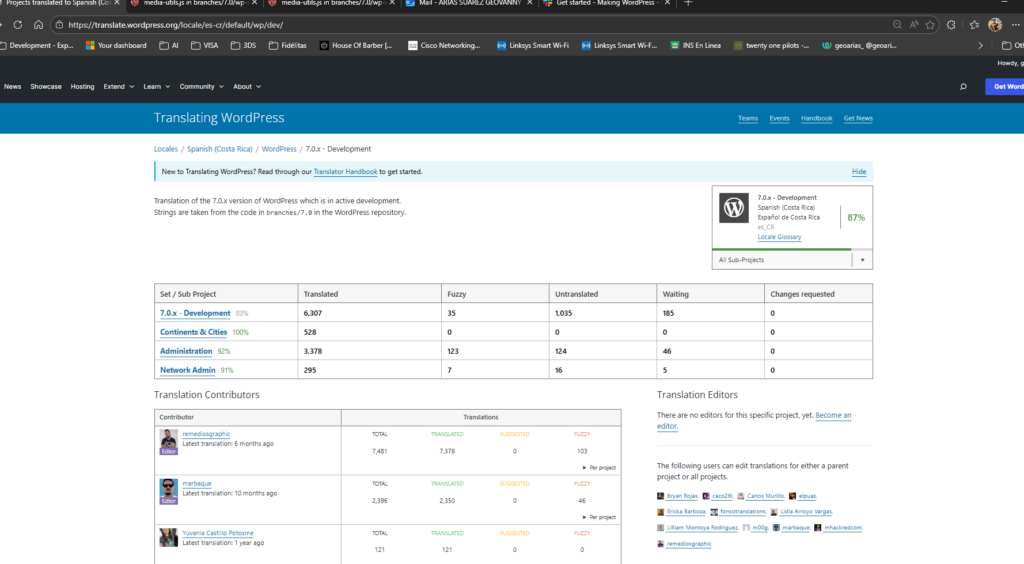
Task: Open the browser profile avatar
Action: [994, 24]
